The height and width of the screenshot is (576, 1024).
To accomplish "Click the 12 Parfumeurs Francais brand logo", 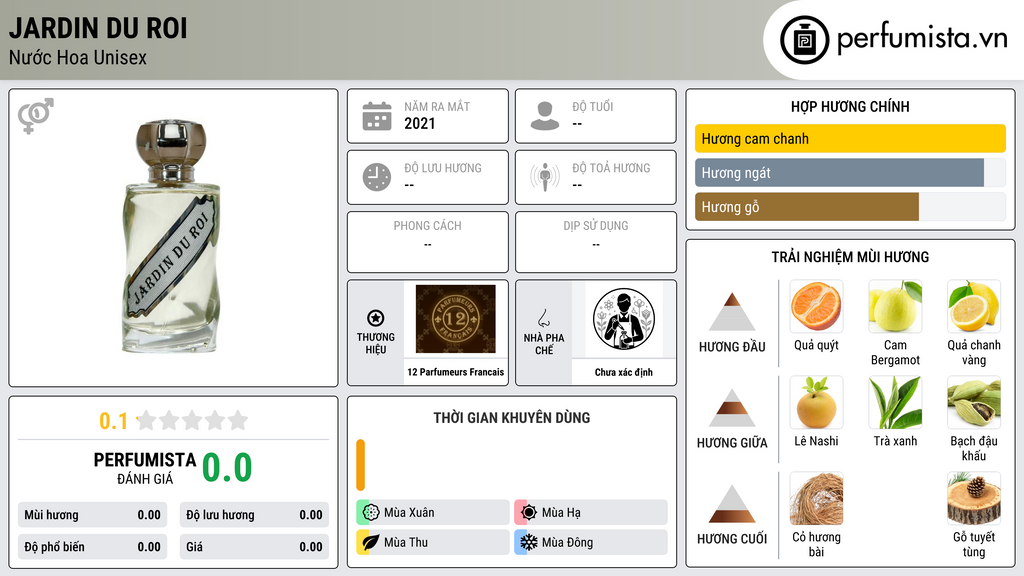I will click(455, 319).
